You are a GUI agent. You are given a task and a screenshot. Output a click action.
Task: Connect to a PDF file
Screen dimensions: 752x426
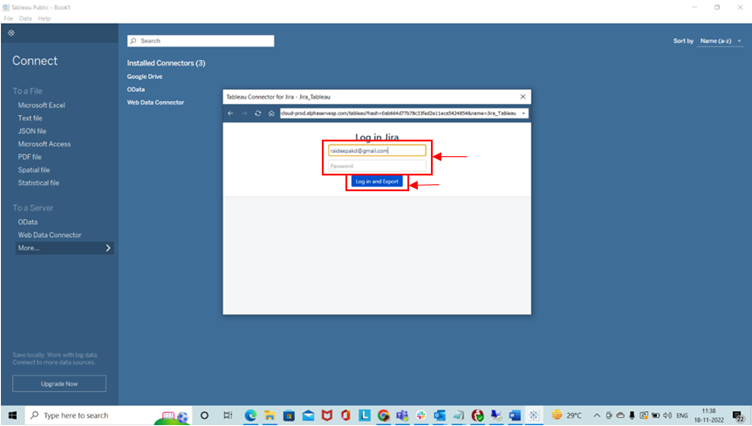(x=29, y=157)
